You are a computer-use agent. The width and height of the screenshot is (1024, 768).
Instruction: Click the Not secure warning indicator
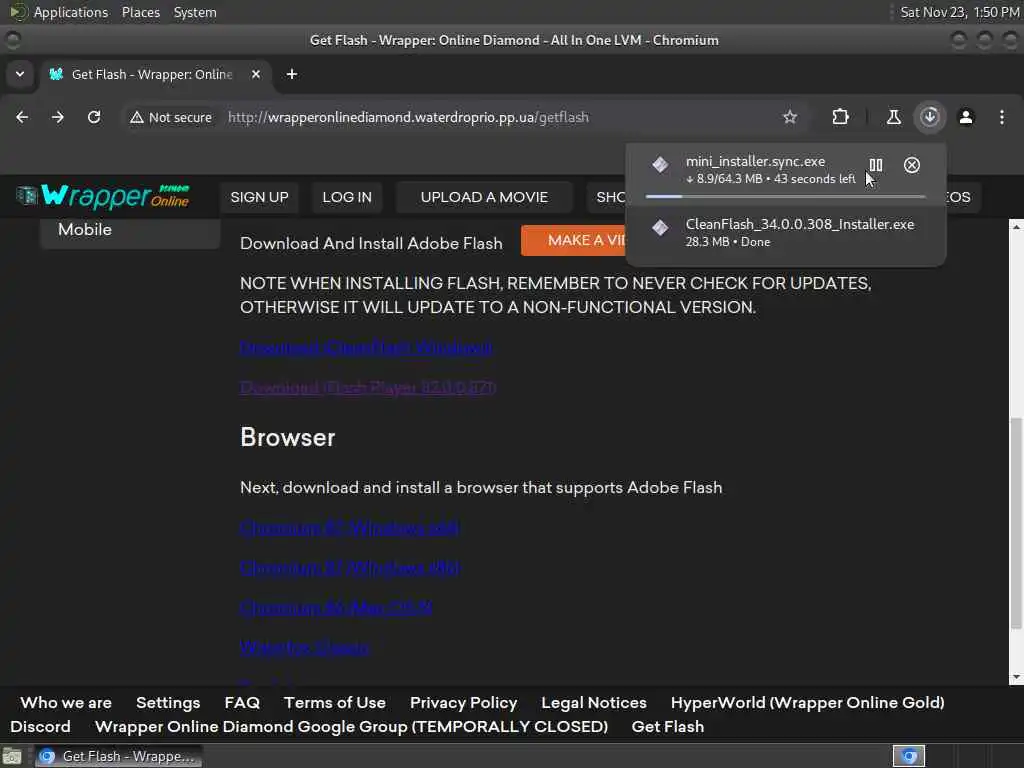click(x=171, y=118)
